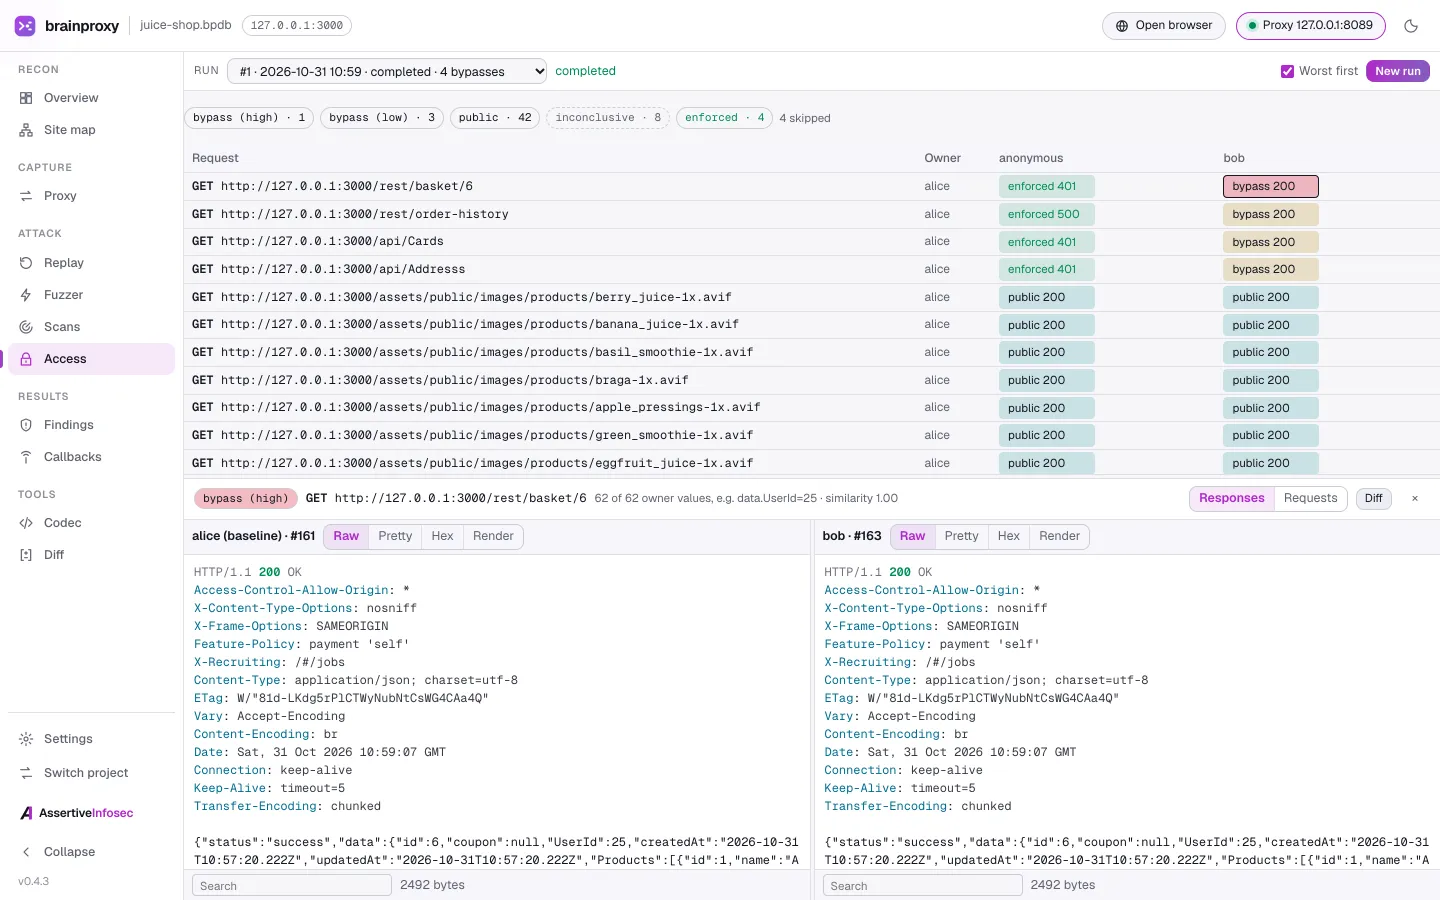Screen dimensions: 1440x900
Task: Click Switch project
Action: (x=91, y=773)
